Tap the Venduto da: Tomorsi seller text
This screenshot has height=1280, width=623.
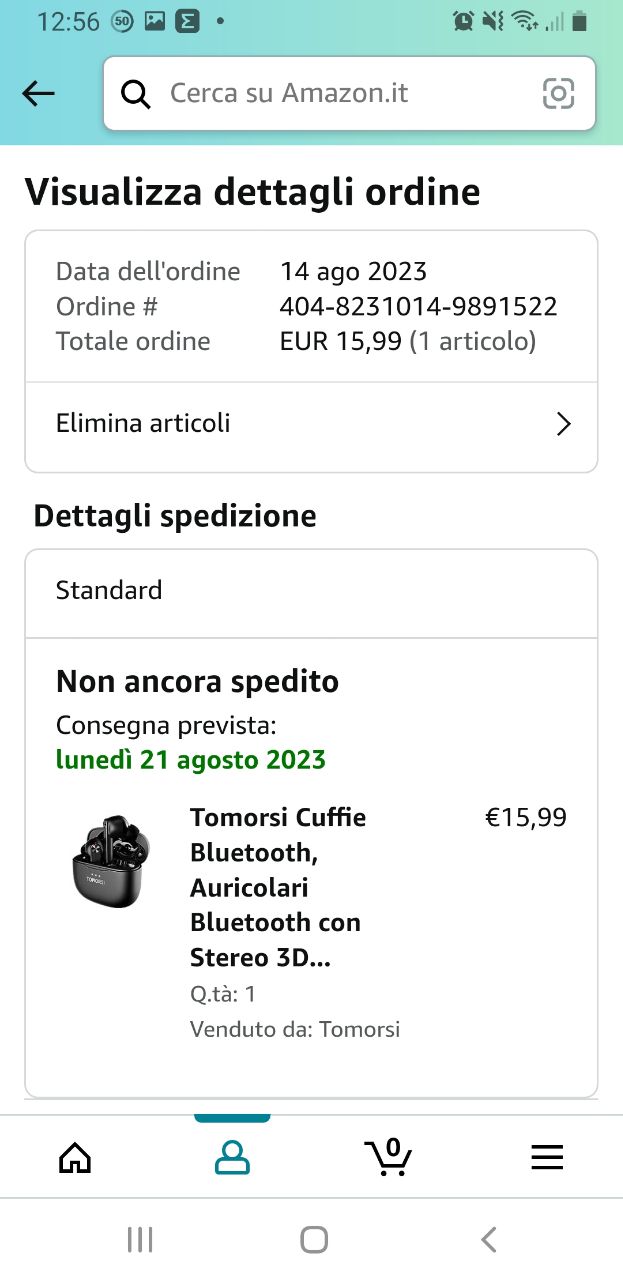pos(295,1029)
